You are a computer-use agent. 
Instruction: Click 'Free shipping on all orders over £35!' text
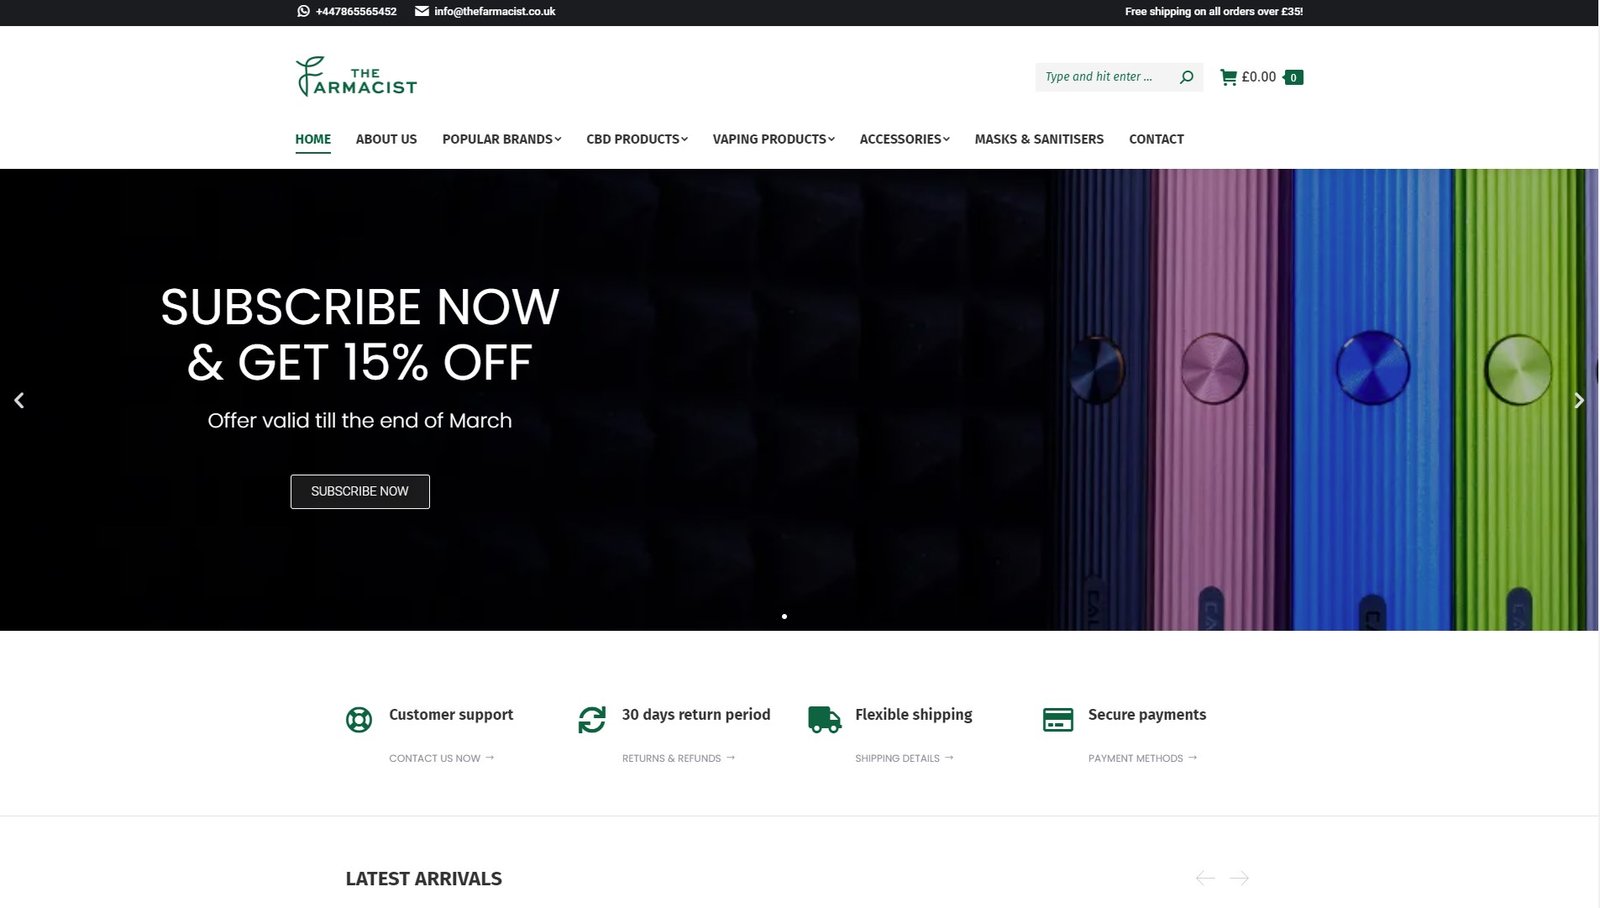1214,11
